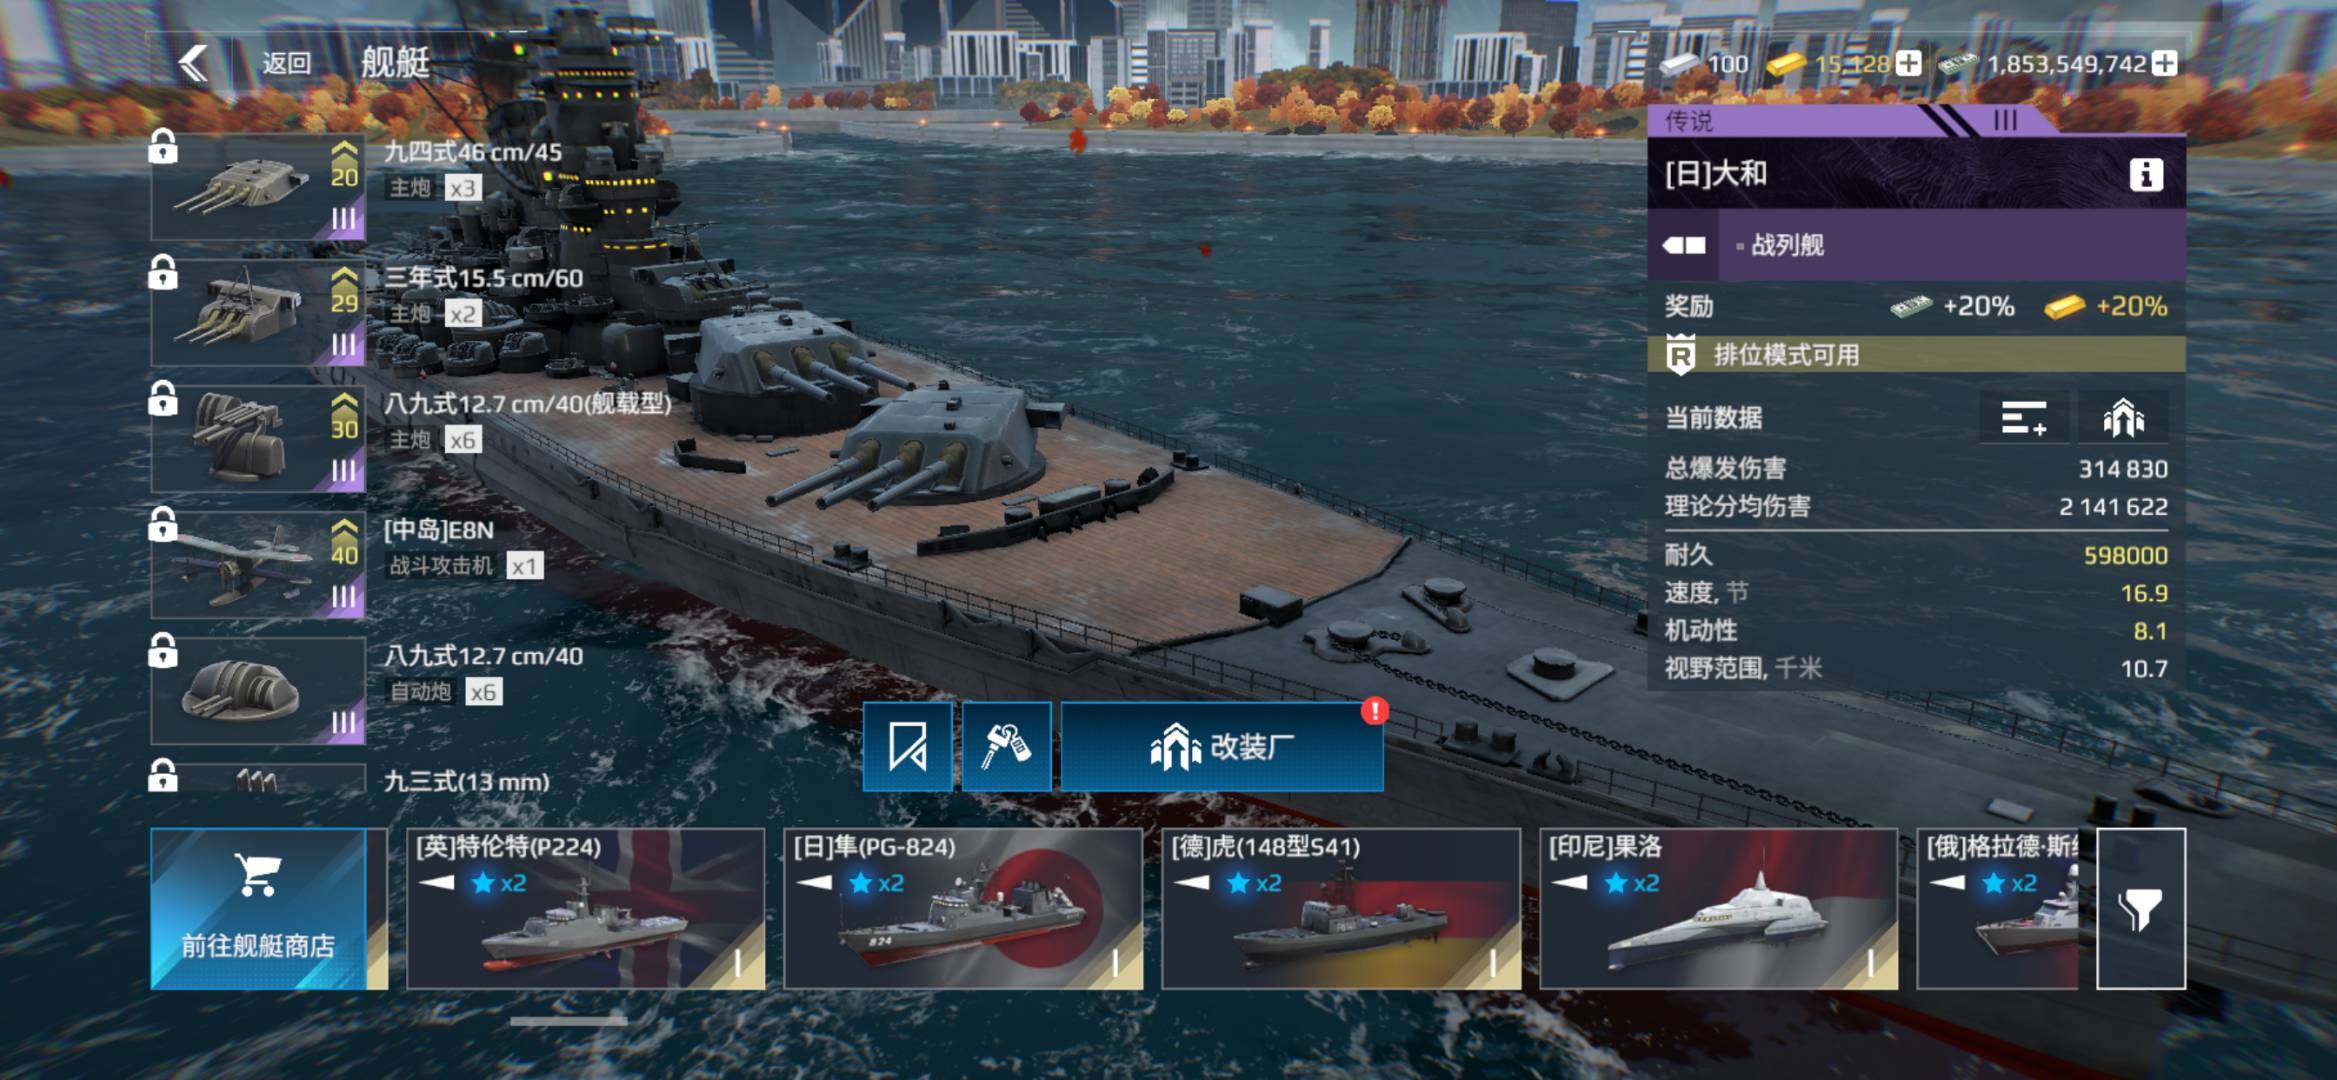The width and height of the screenshot is (2337, 1080).
Task: Click the ship list horizontal scroll indicator
Action: [568, 1021]
